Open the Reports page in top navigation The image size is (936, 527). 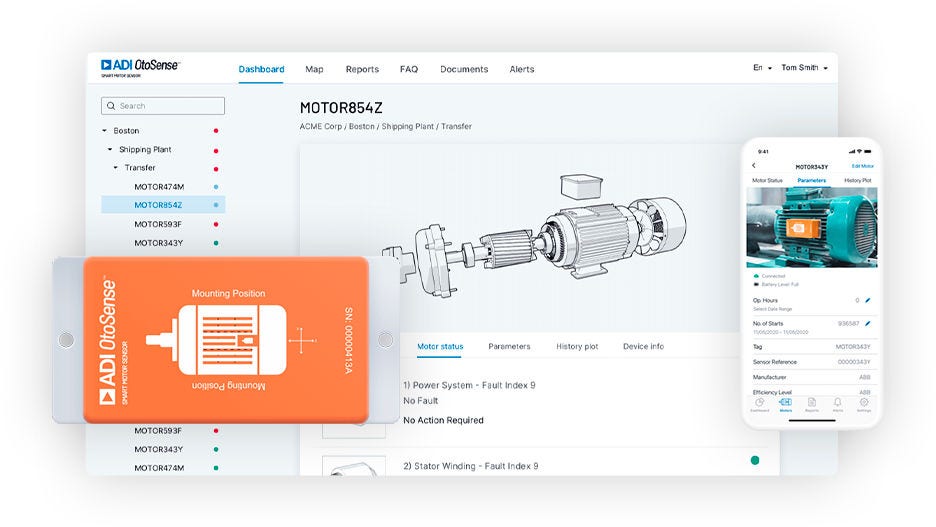click(362, 69)
